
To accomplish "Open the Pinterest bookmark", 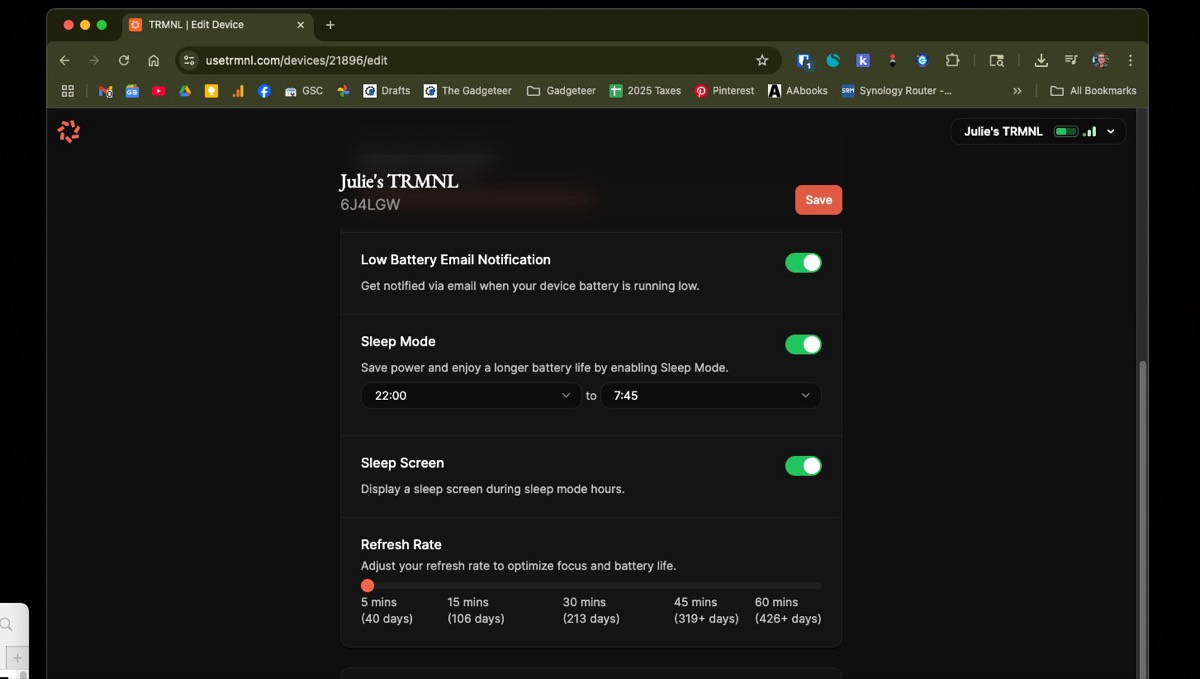I will point(724,91).
